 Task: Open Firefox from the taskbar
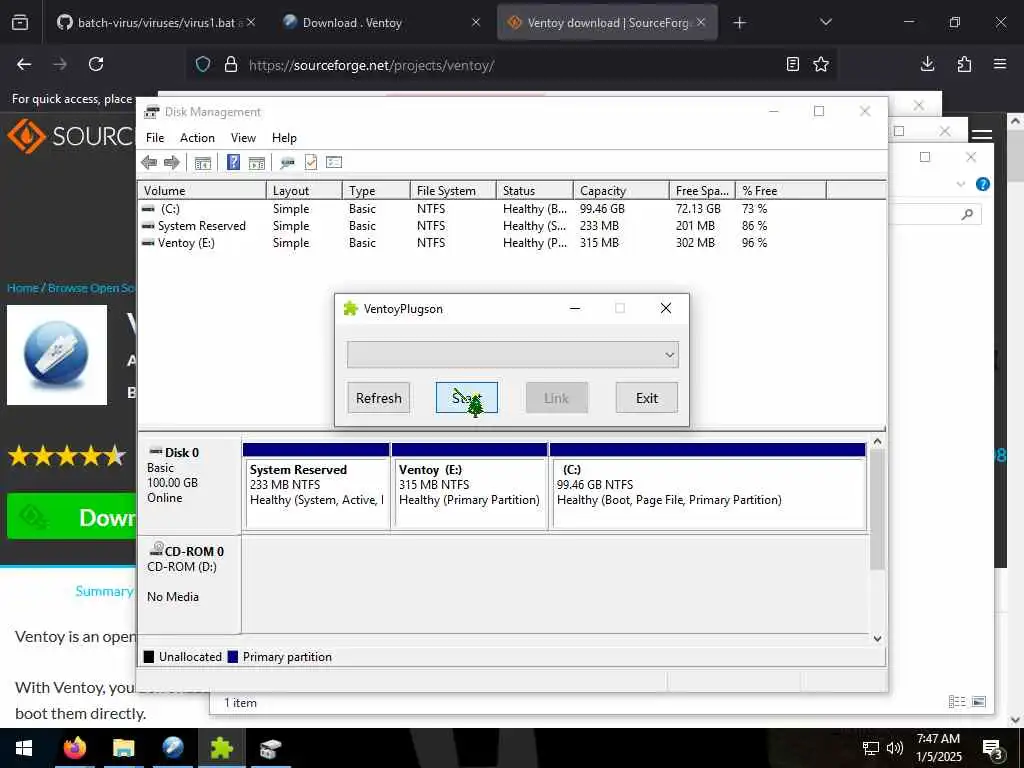[x=74, y=748]
